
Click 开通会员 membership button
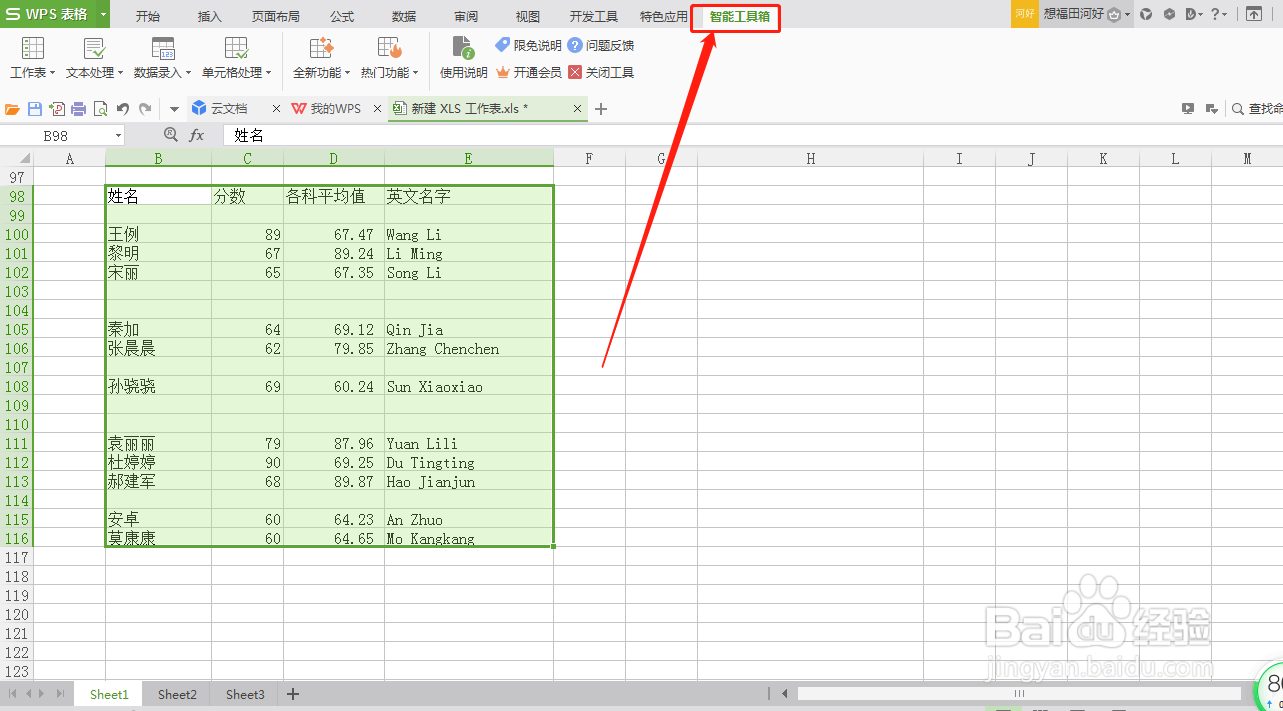coord(529,72)
